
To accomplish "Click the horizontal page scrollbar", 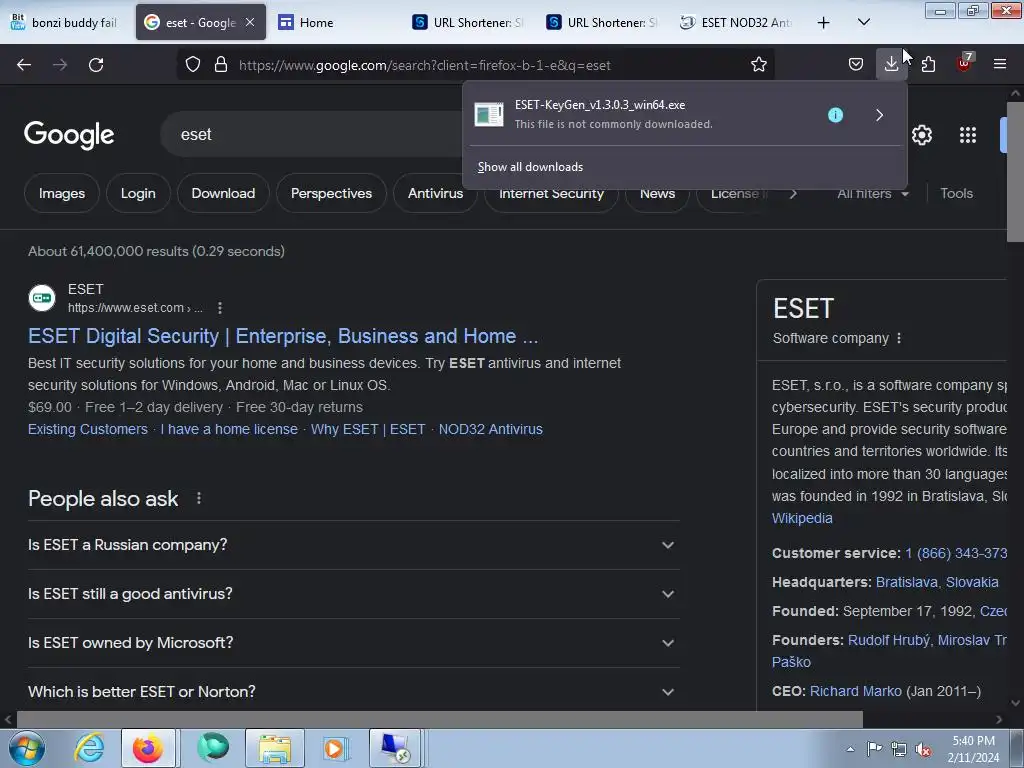I will click(x=439, y=720).
